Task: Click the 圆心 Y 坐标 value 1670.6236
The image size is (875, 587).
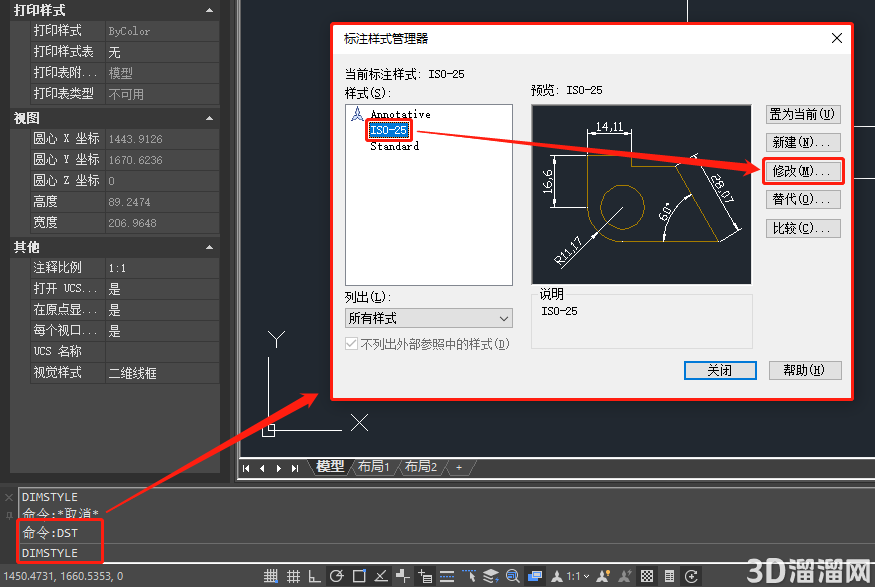Action: pos(162,160)
